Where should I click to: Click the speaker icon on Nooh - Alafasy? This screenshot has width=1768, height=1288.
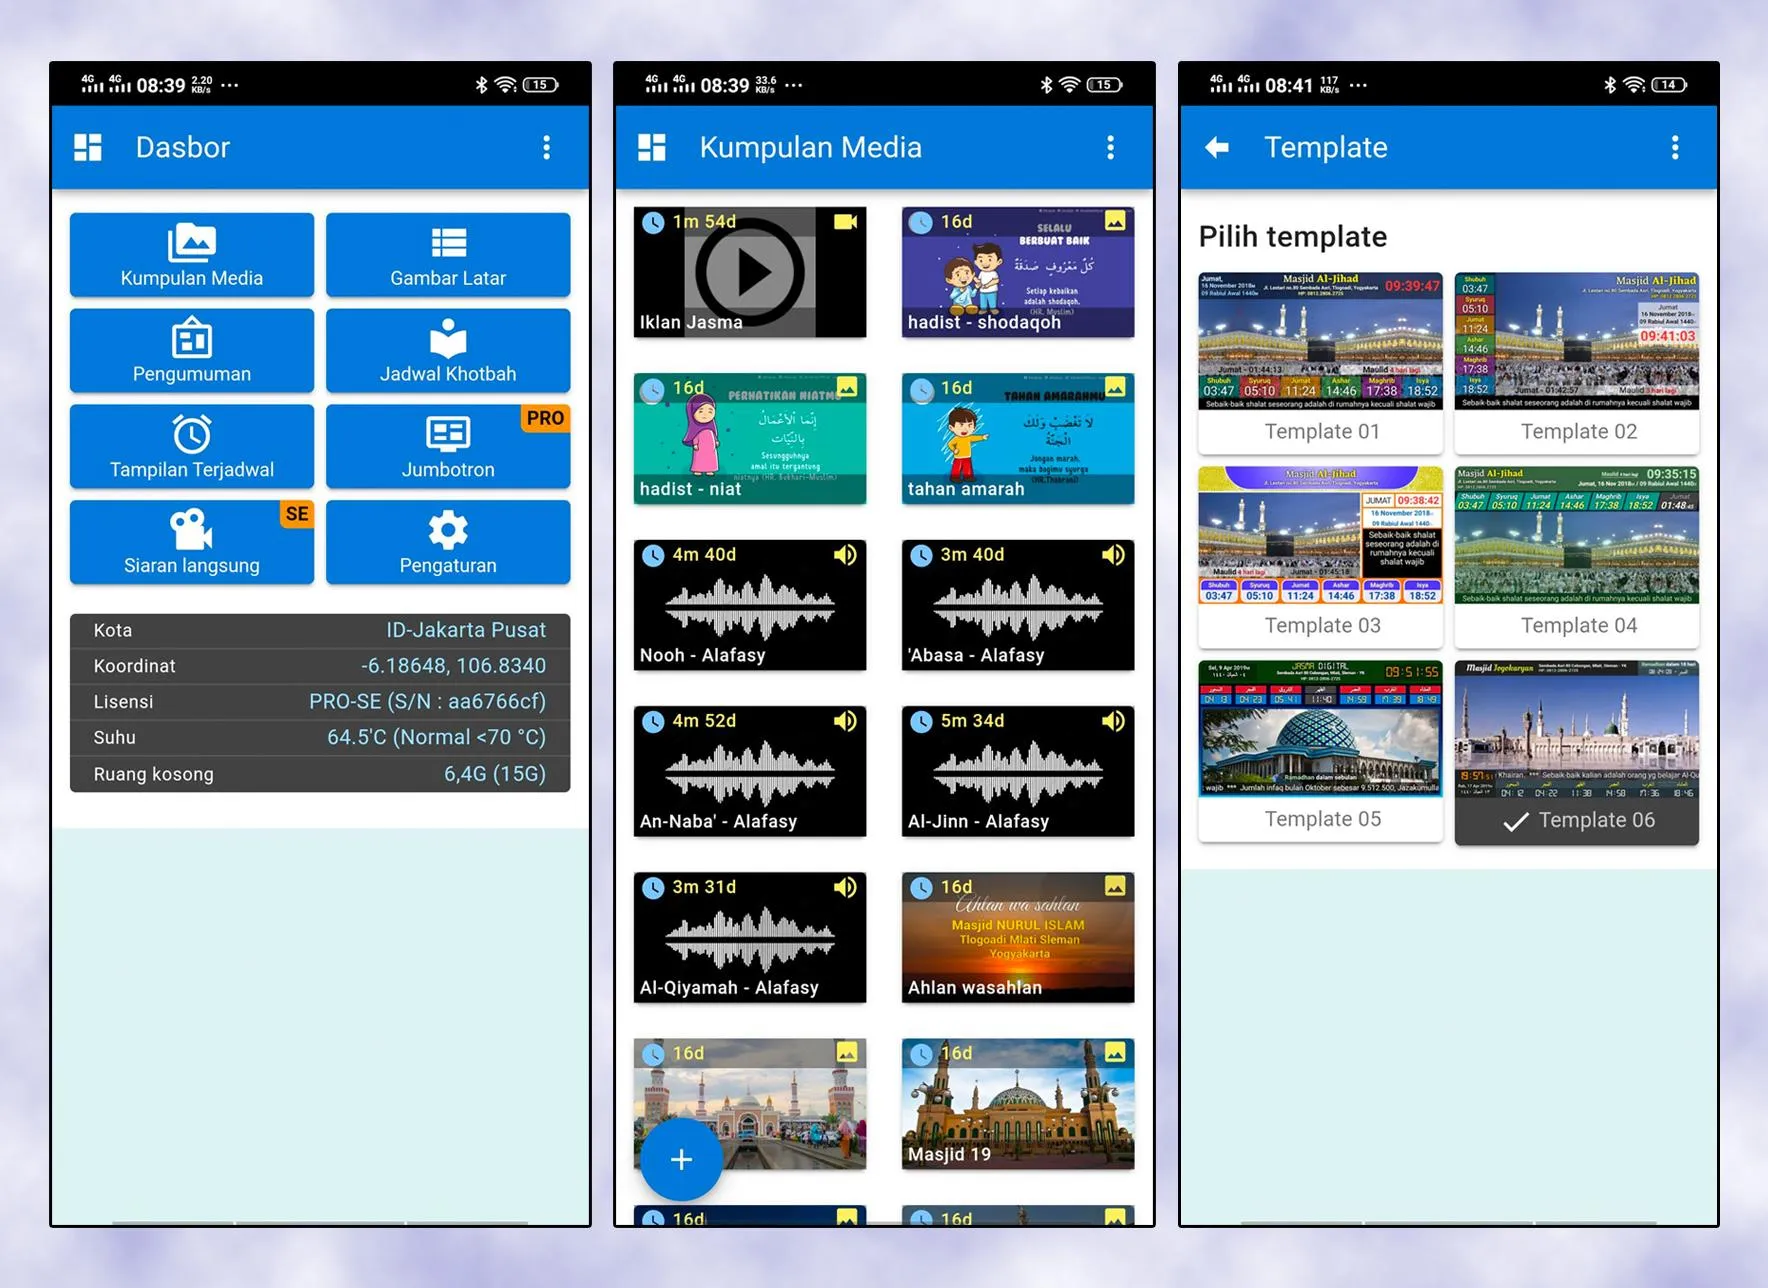point(845,555)
